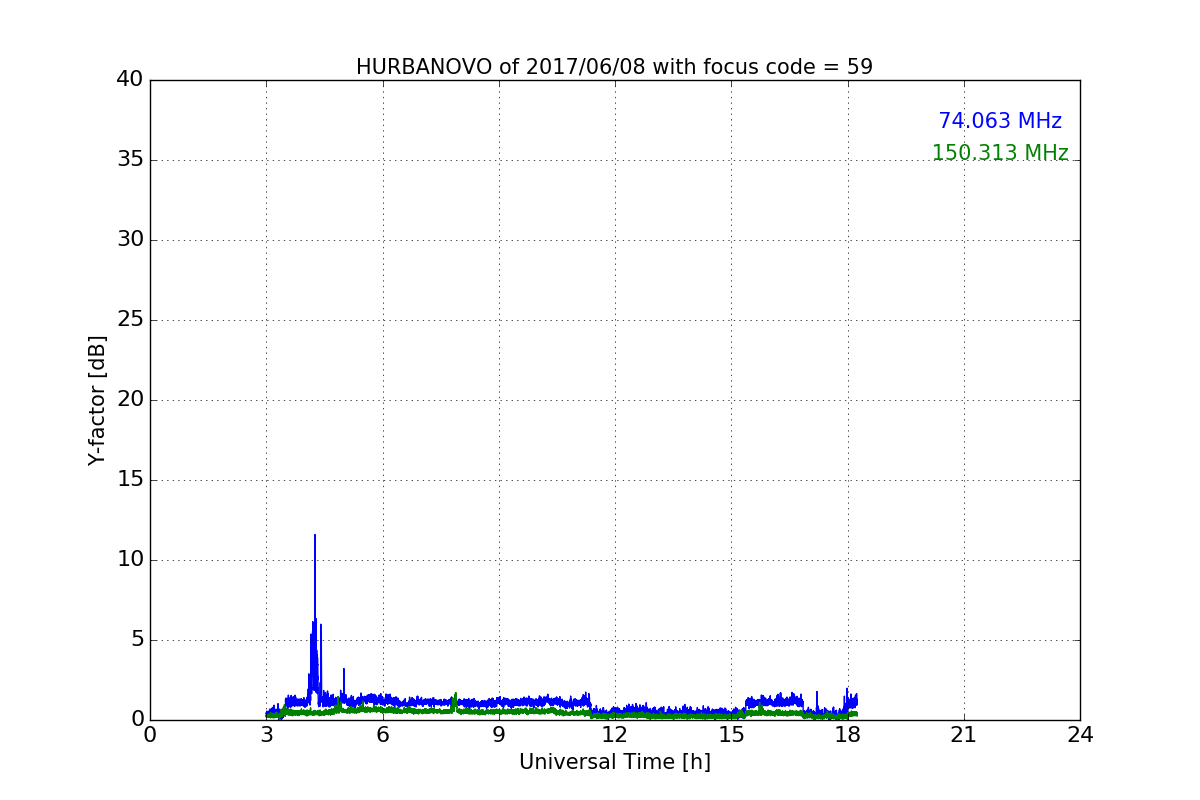Click the y-axis tick label 25
The width and height of the screenshot is (1200, 800).
point(130,320)
